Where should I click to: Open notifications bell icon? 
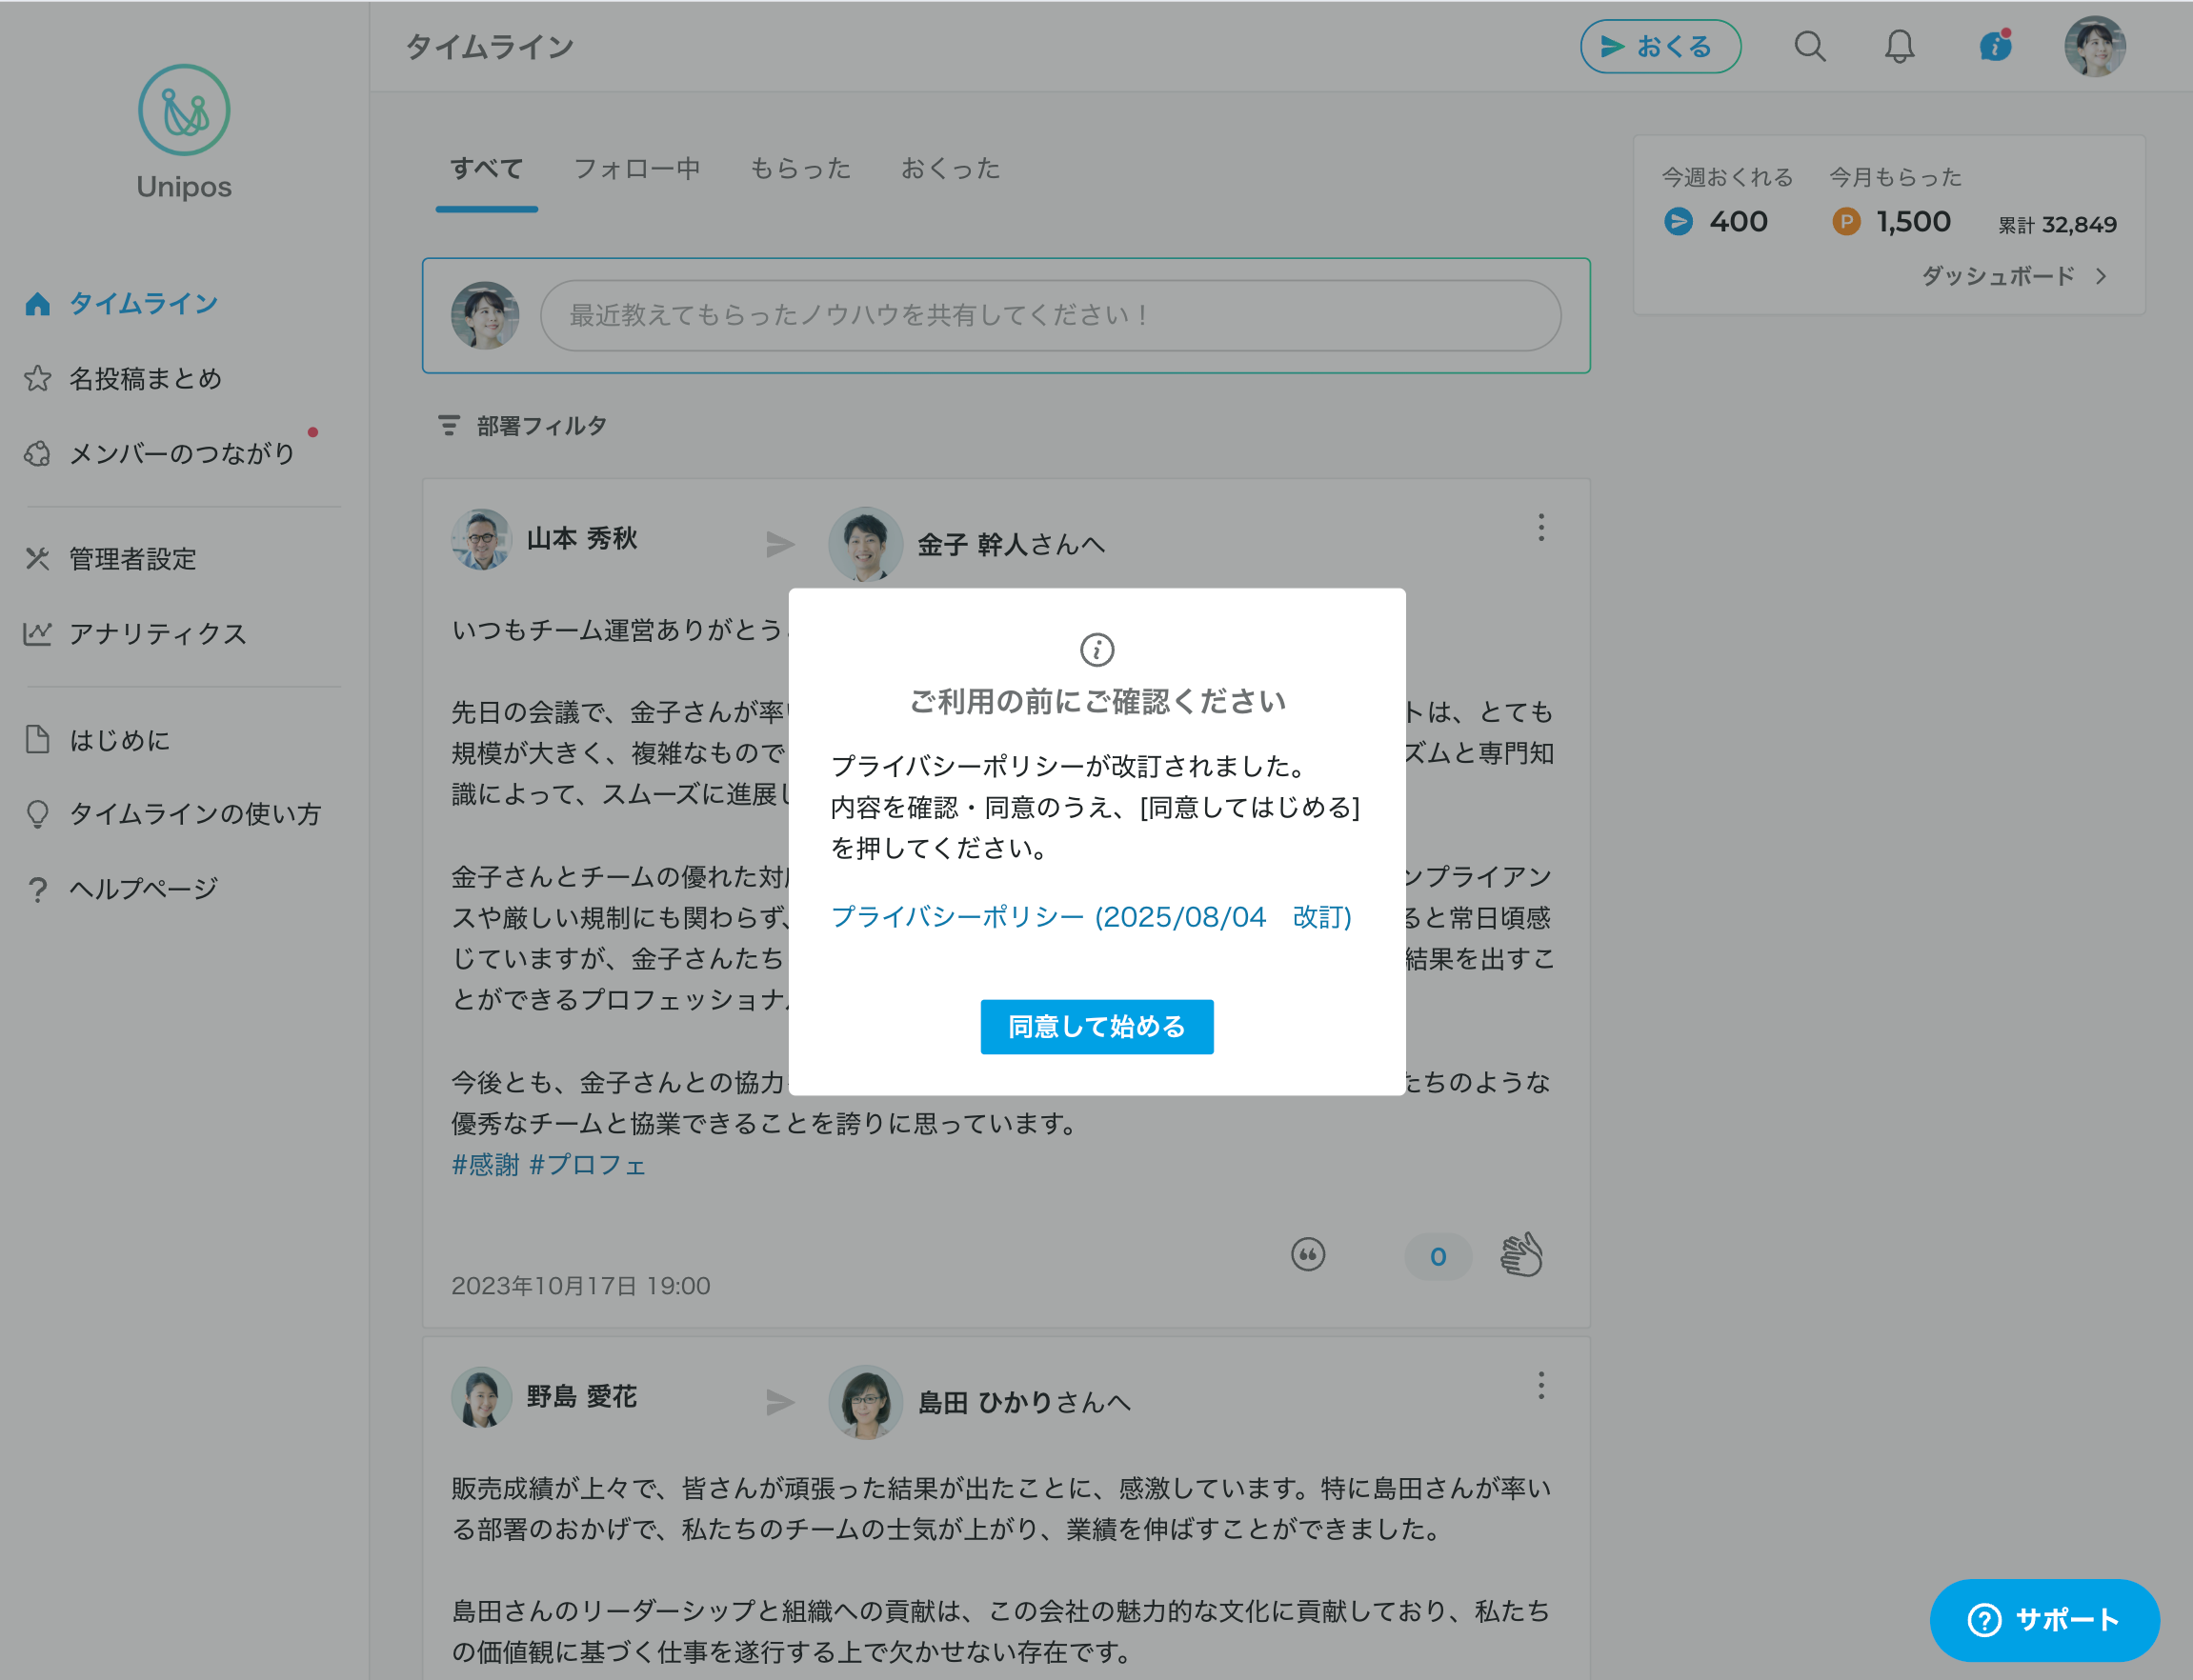pos(1899,47)
